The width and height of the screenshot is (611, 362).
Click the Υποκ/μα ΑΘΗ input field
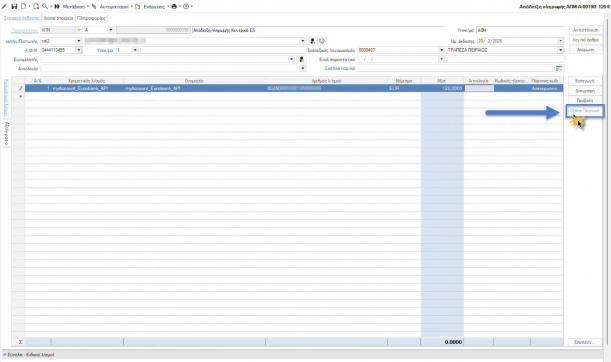[520, 30]
